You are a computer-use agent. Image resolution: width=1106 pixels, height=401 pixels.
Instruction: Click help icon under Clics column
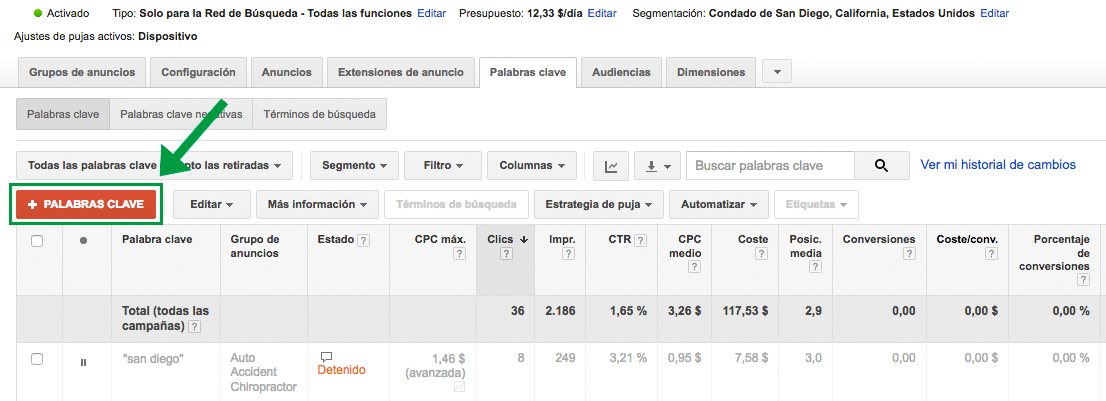click(x=505, y=254)
